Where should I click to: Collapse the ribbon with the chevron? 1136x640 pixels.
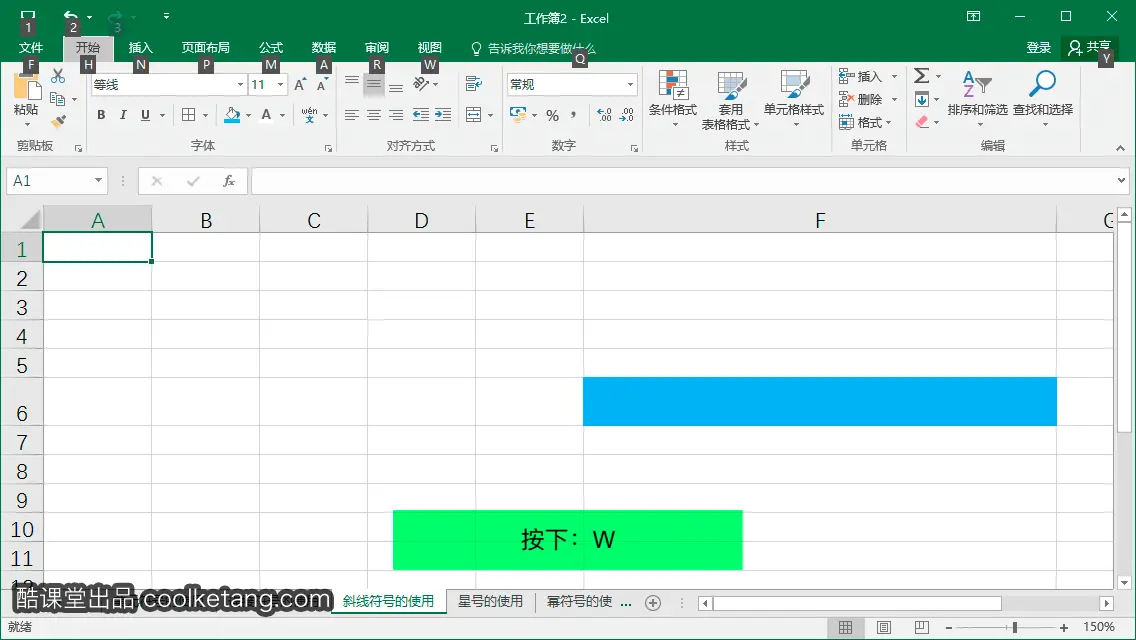[1120, 148]
